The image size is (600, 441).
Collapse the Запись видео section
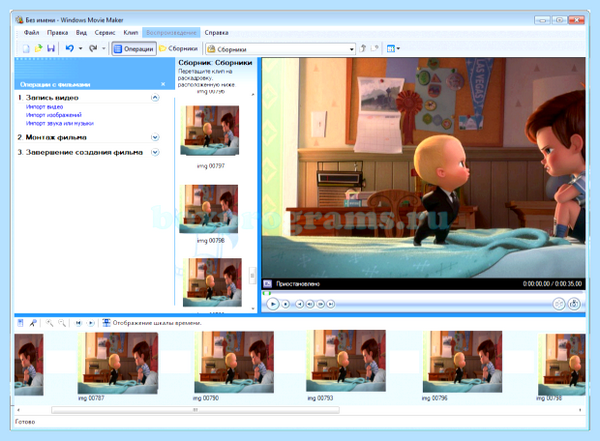(x=155, y=98)
